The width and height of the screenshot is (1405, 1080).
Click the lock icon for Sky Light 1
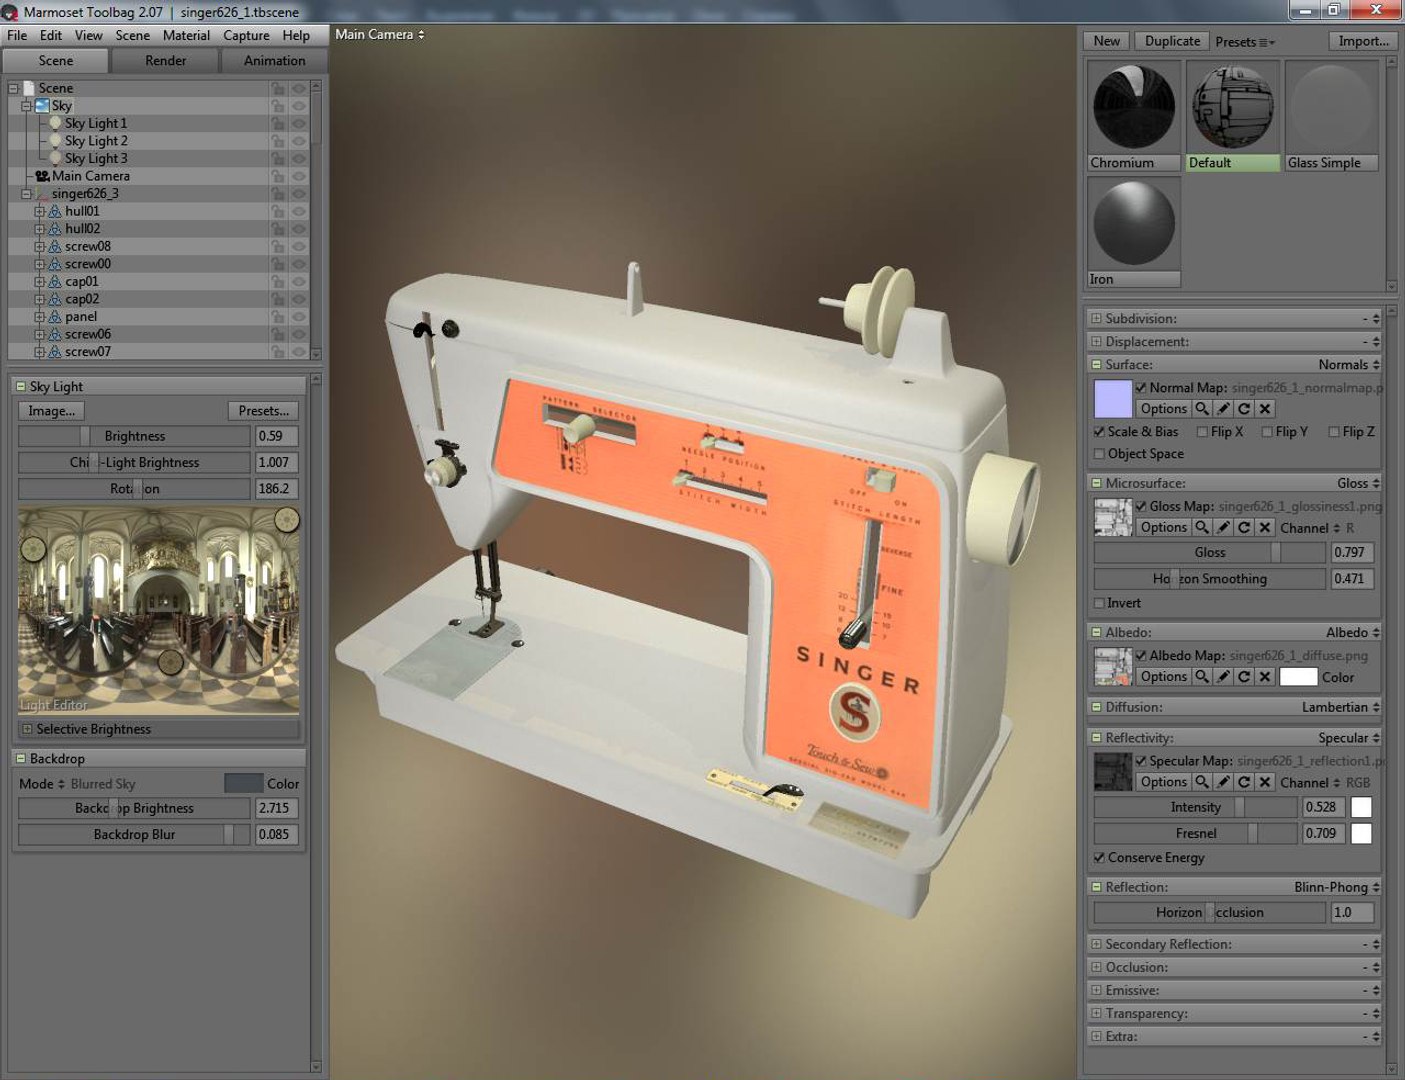278,124
